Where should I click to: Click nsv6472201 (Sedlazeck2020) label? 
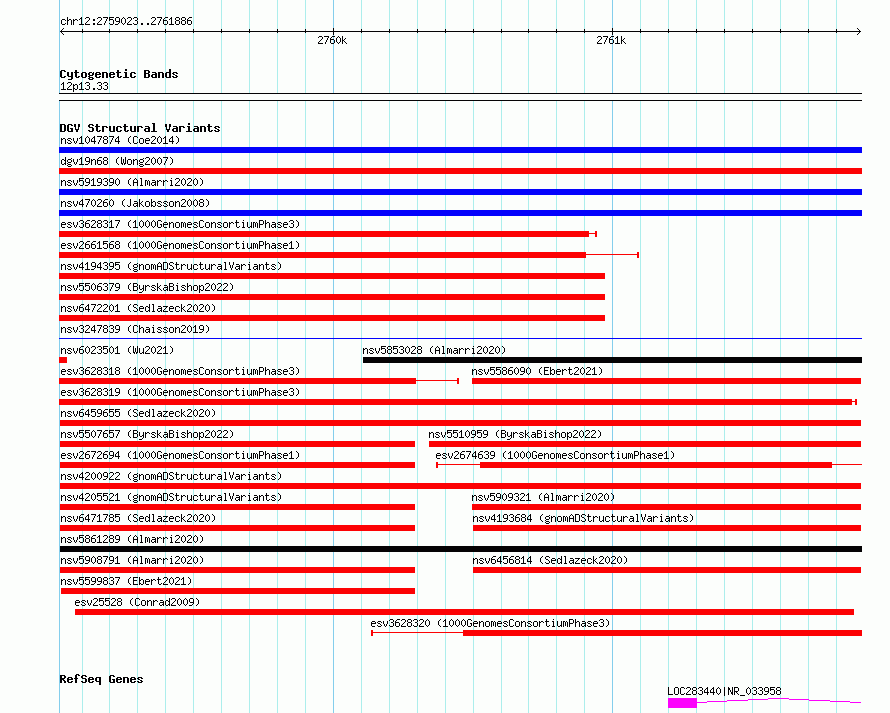click(x=138, y=308)
